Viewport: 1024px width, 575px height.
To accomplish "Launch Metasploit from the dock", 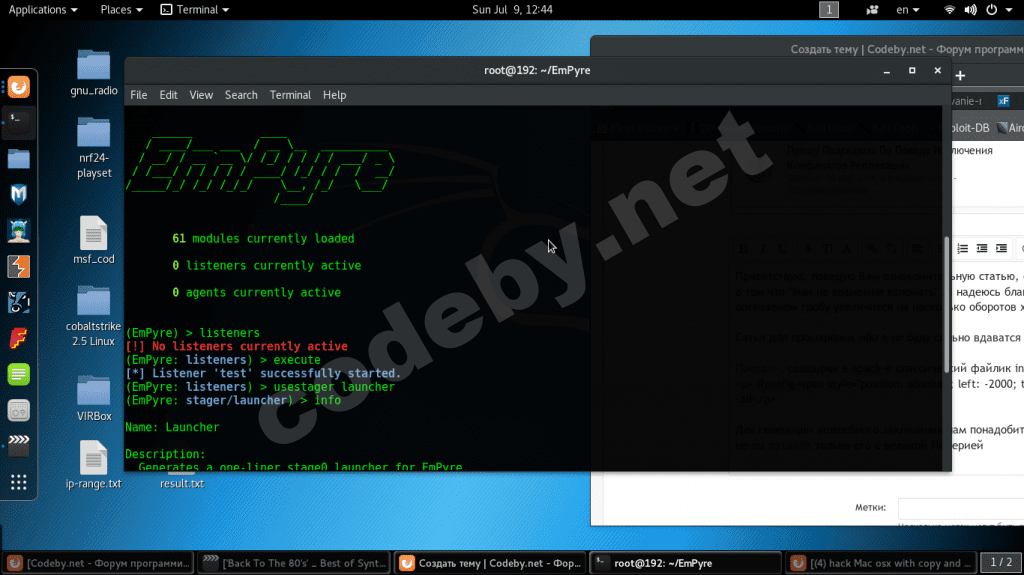I will (x=18, y=195).
